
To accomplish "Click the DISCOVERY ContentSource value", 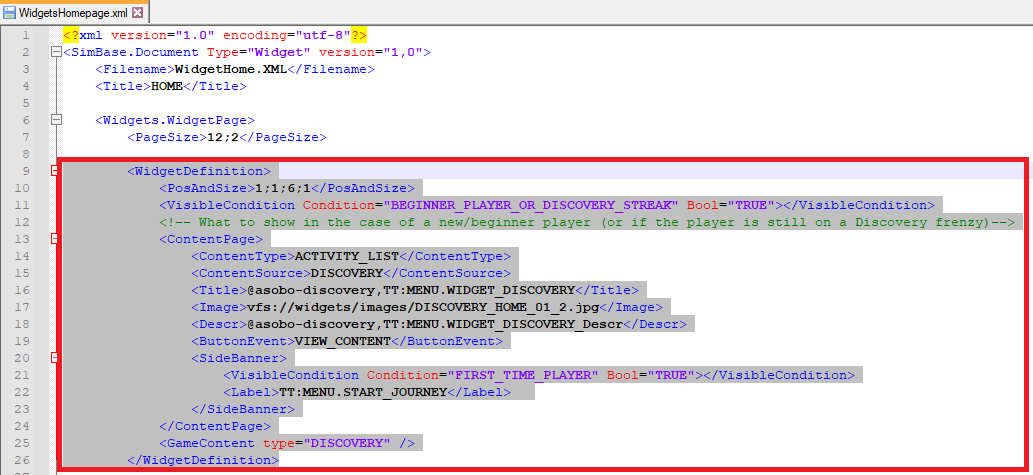I will [346, 273].
